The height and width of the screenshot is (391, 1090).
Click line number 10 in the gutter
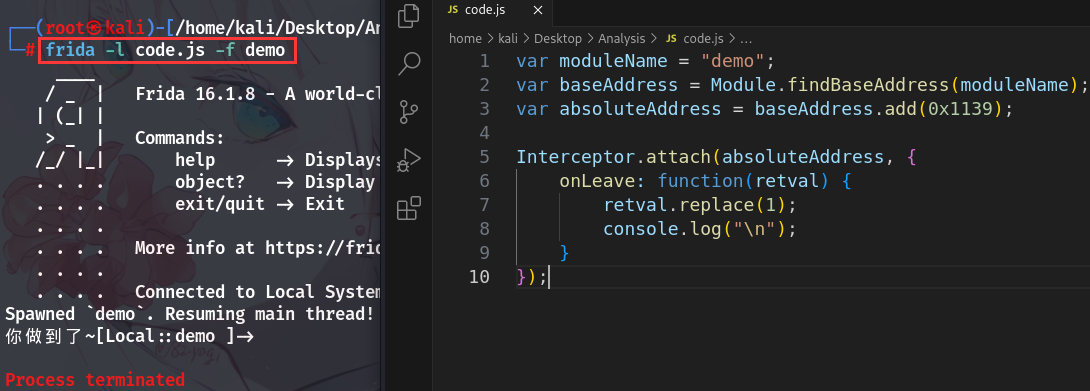tap(479, 276)
